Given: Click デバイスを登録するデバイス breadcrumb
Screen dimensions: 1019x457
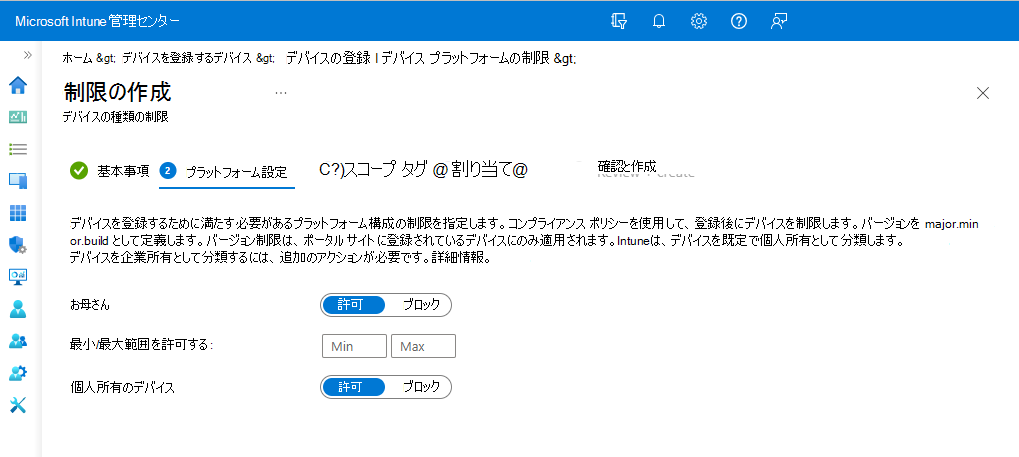Looking at the screenshot, I should point(187,59).
